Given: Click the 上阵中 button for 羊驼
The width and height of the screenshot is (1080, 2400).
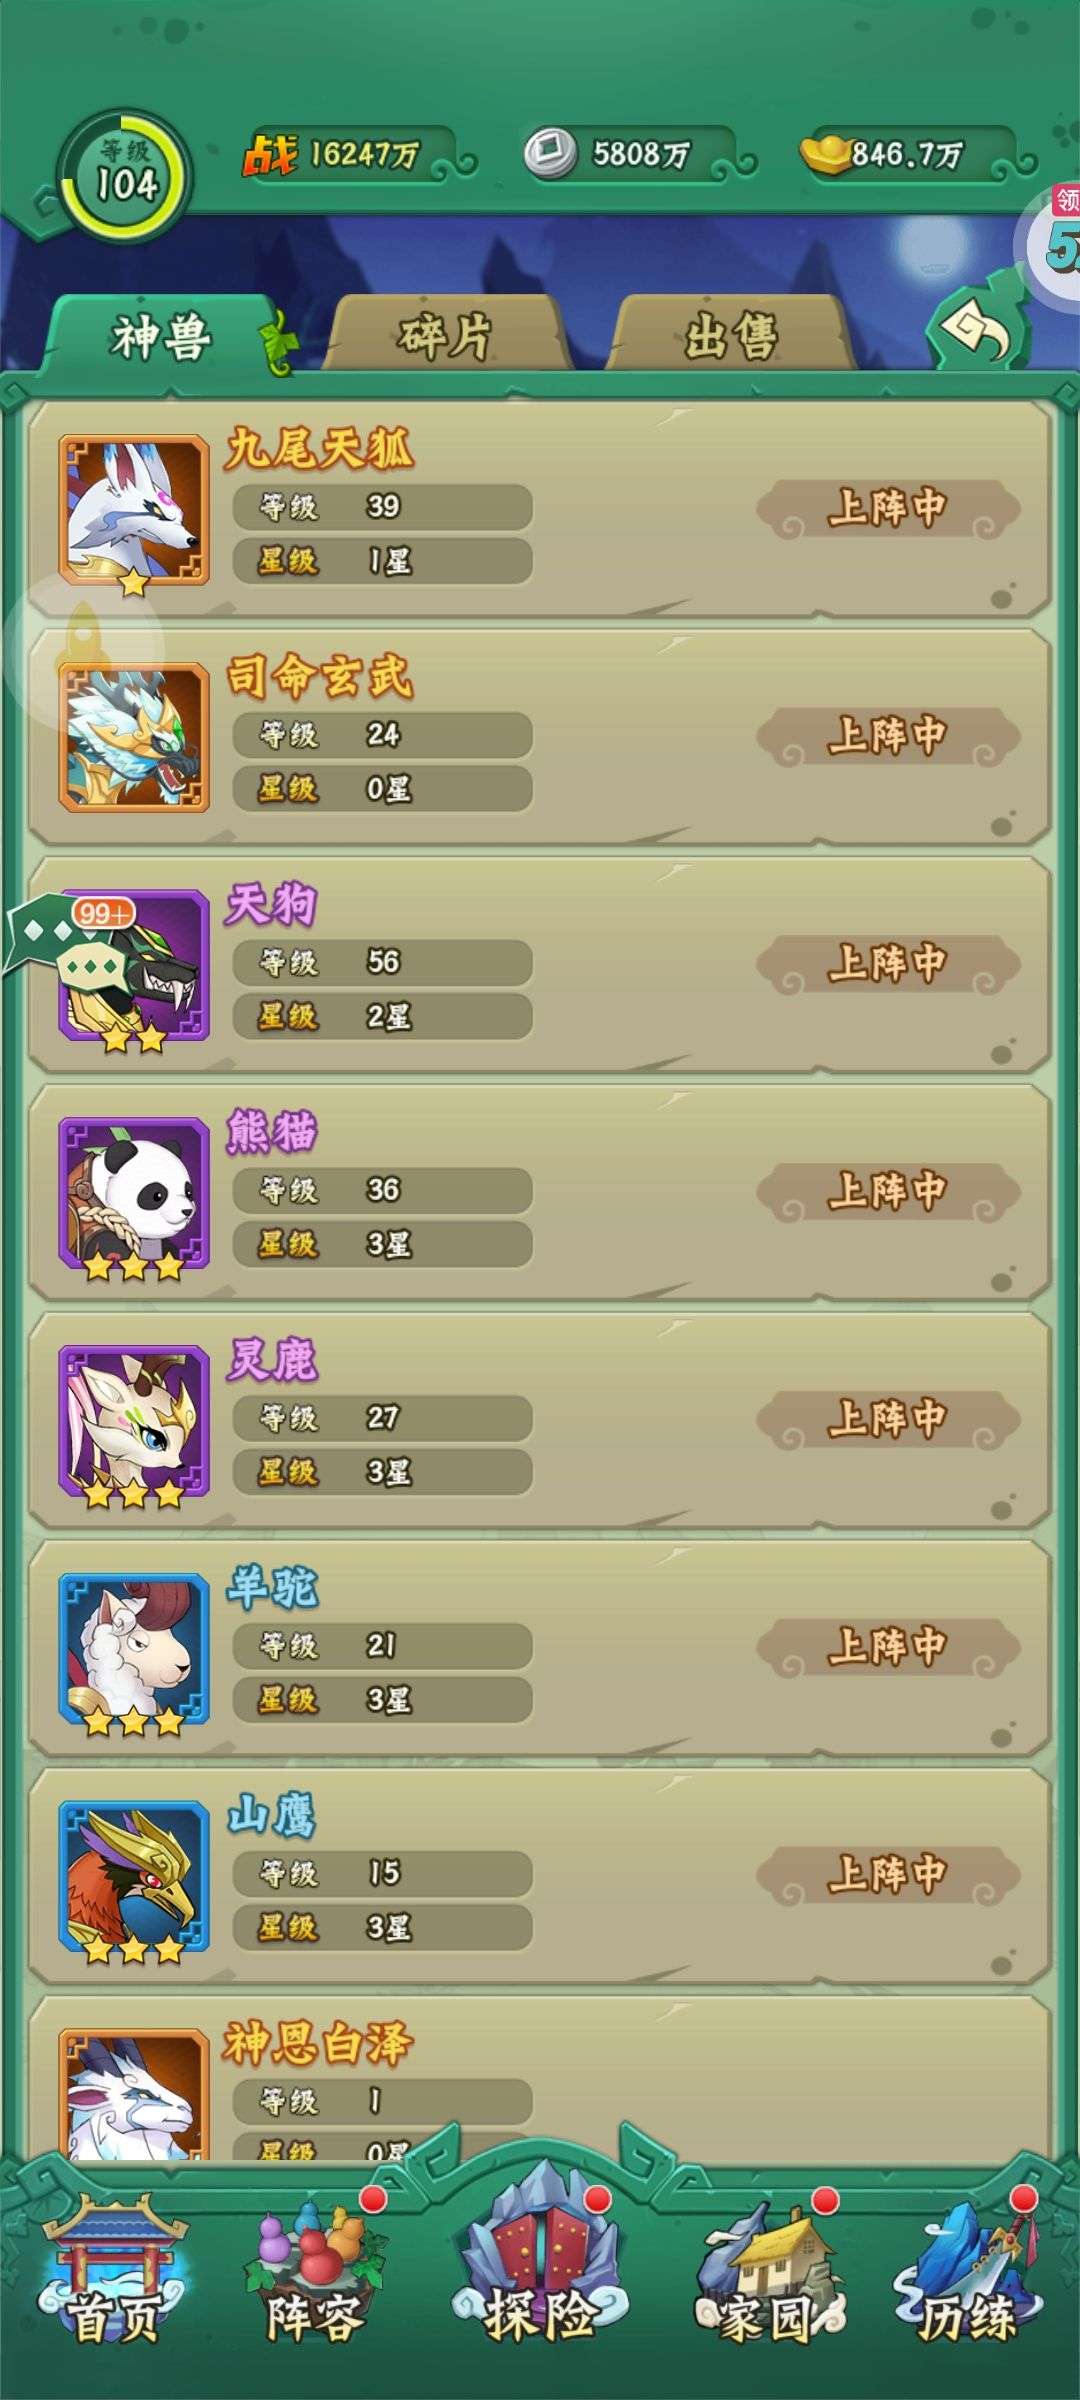Looking at the screenshot, I should click(x=888, y=1646).
